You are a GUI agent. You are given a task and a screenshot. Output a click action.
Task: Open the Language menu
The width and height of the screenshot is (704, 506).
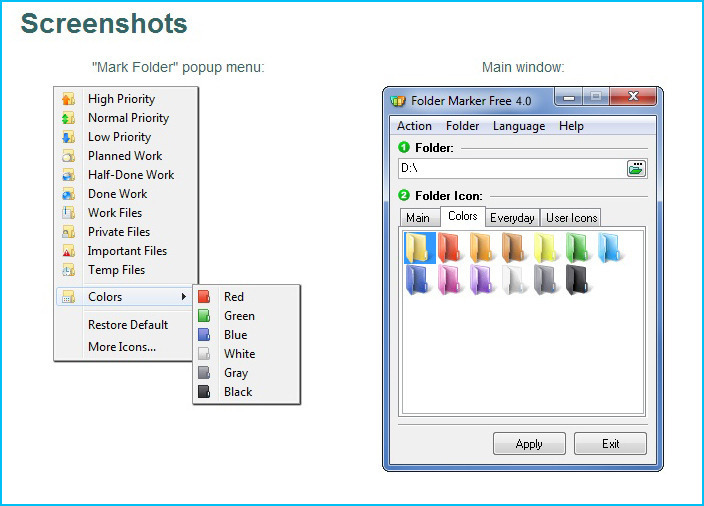coord(519,126)
